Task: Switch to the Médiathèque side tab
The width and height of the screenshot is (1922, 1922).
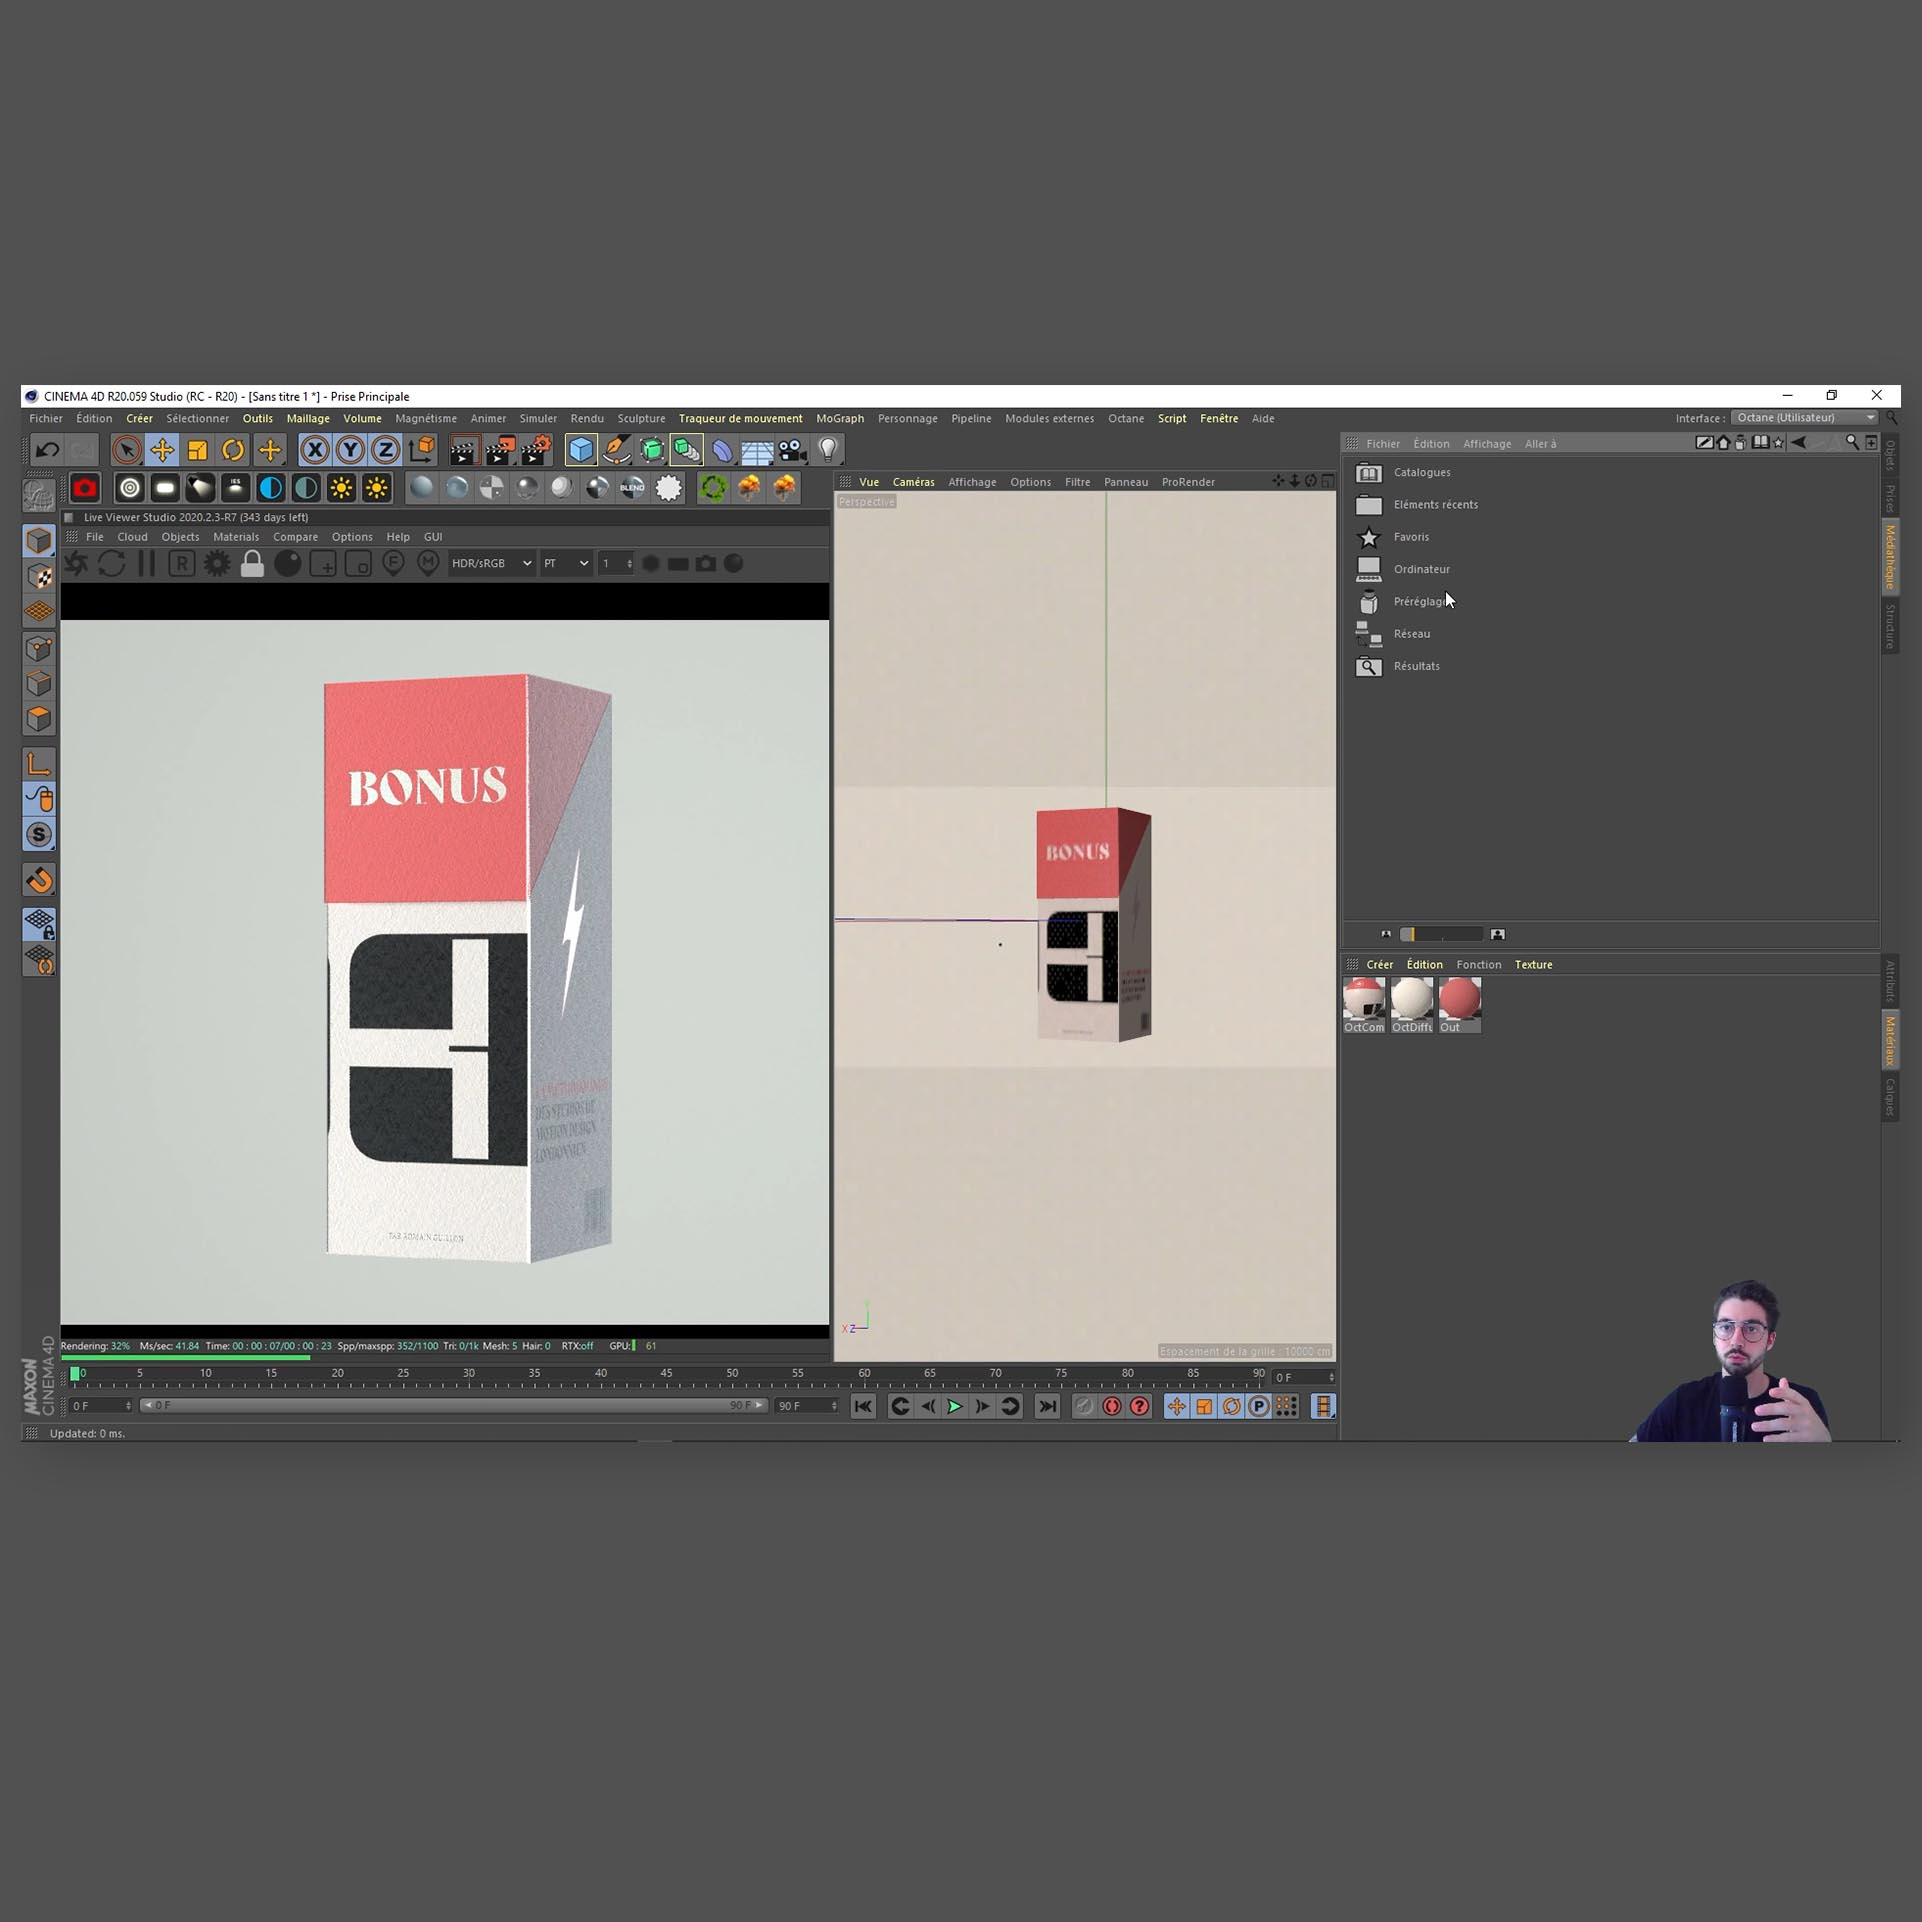Action: [x=1890, y=556]
